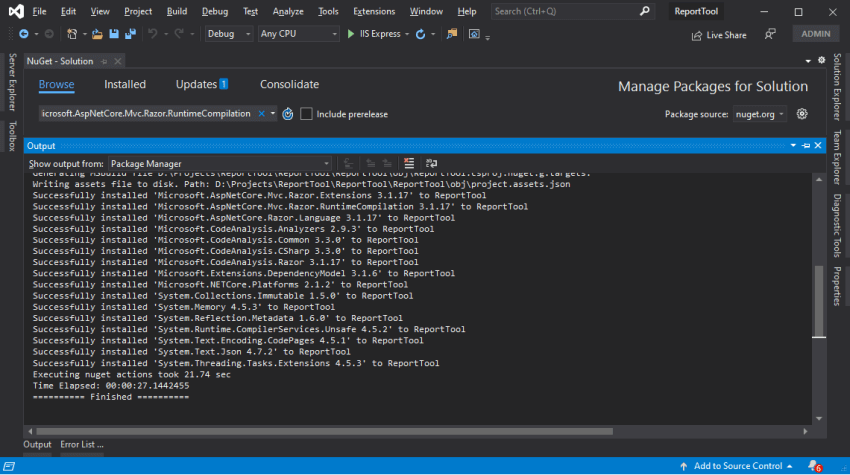Clear the NuGet search box text
The width and height of the screenshot is (850, 475).
click(x=261, y=113)
